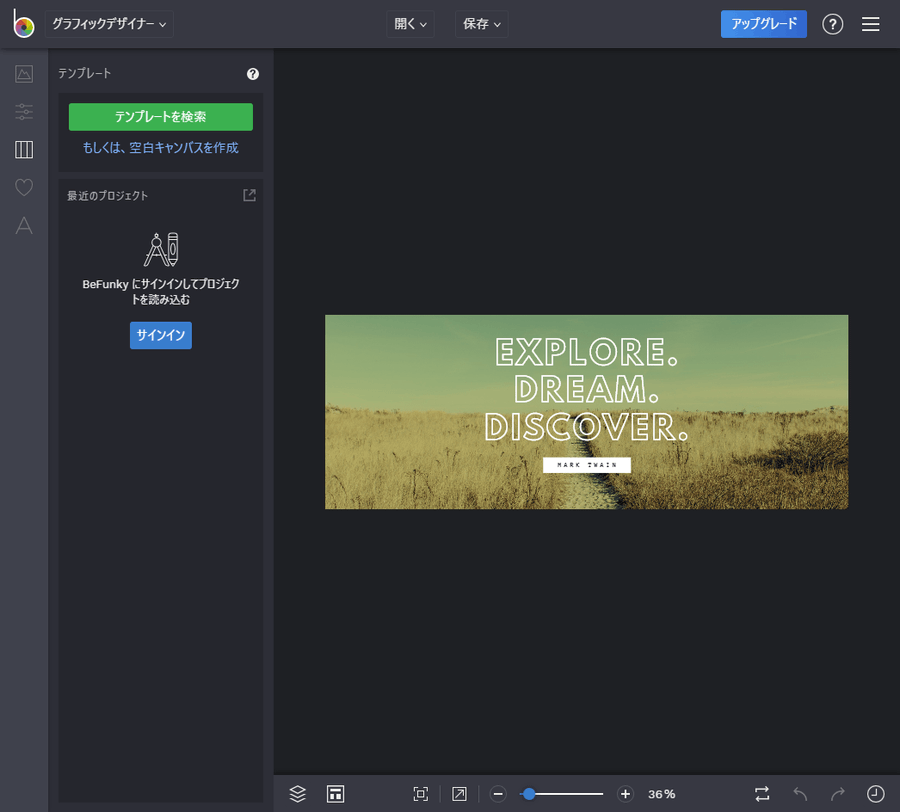Expand the グラフィックデザイナー dropdown
The height and width of the screenshot is (812, 900).
109,24
